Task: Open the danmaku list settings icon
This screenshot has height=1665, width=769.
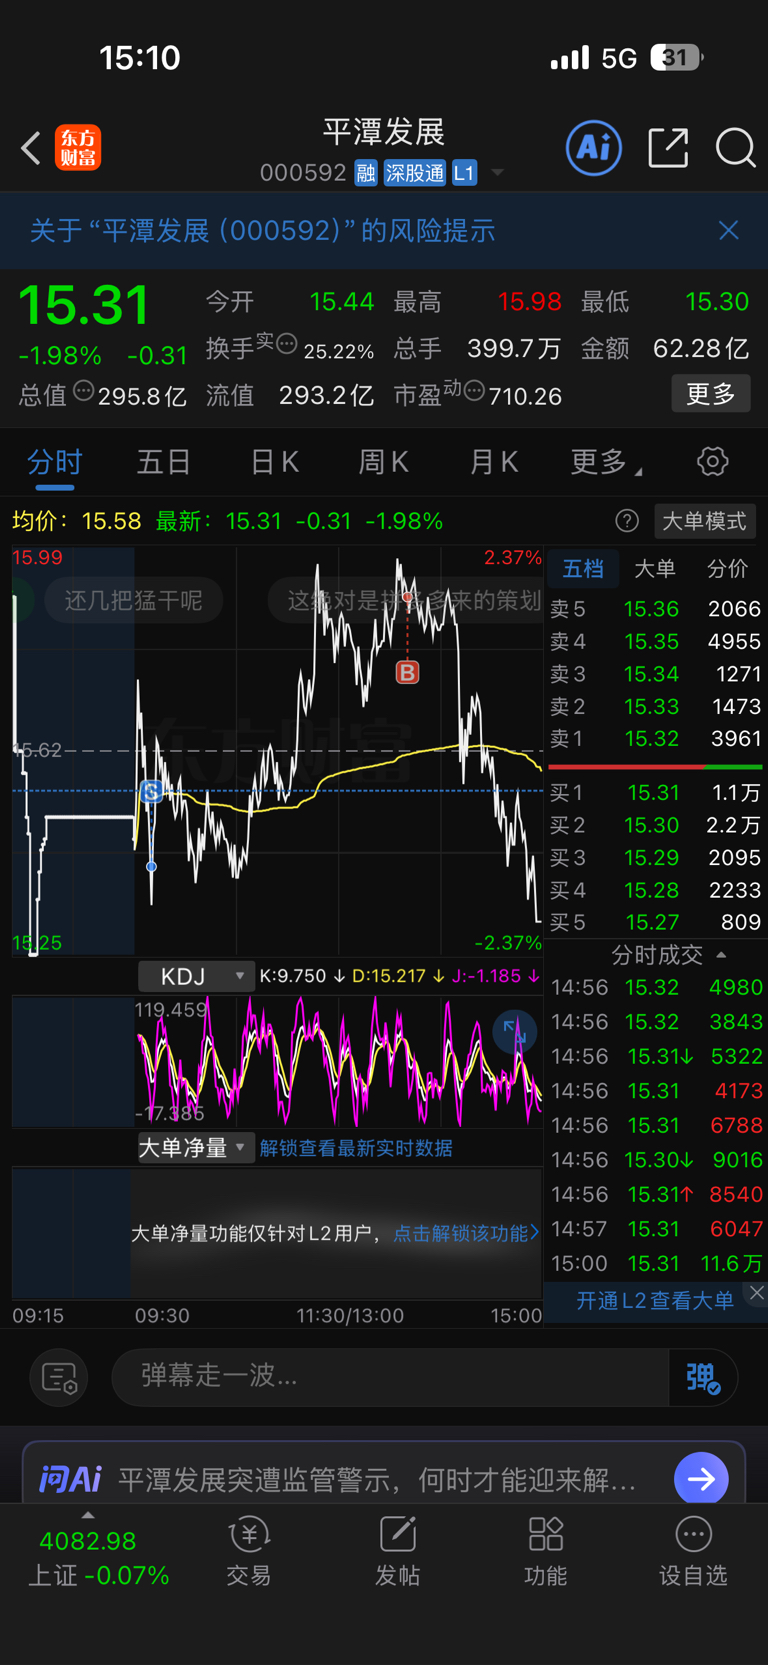Action: click(59, 1377)
